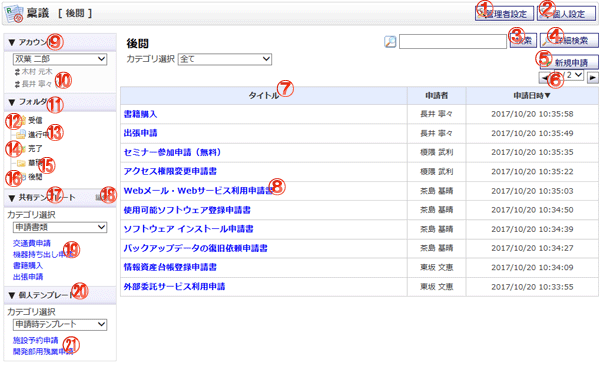Open the 申請時テンプレート category dropdown
Image resolution: width=600 pixels, height=366 pixels.
60,324
